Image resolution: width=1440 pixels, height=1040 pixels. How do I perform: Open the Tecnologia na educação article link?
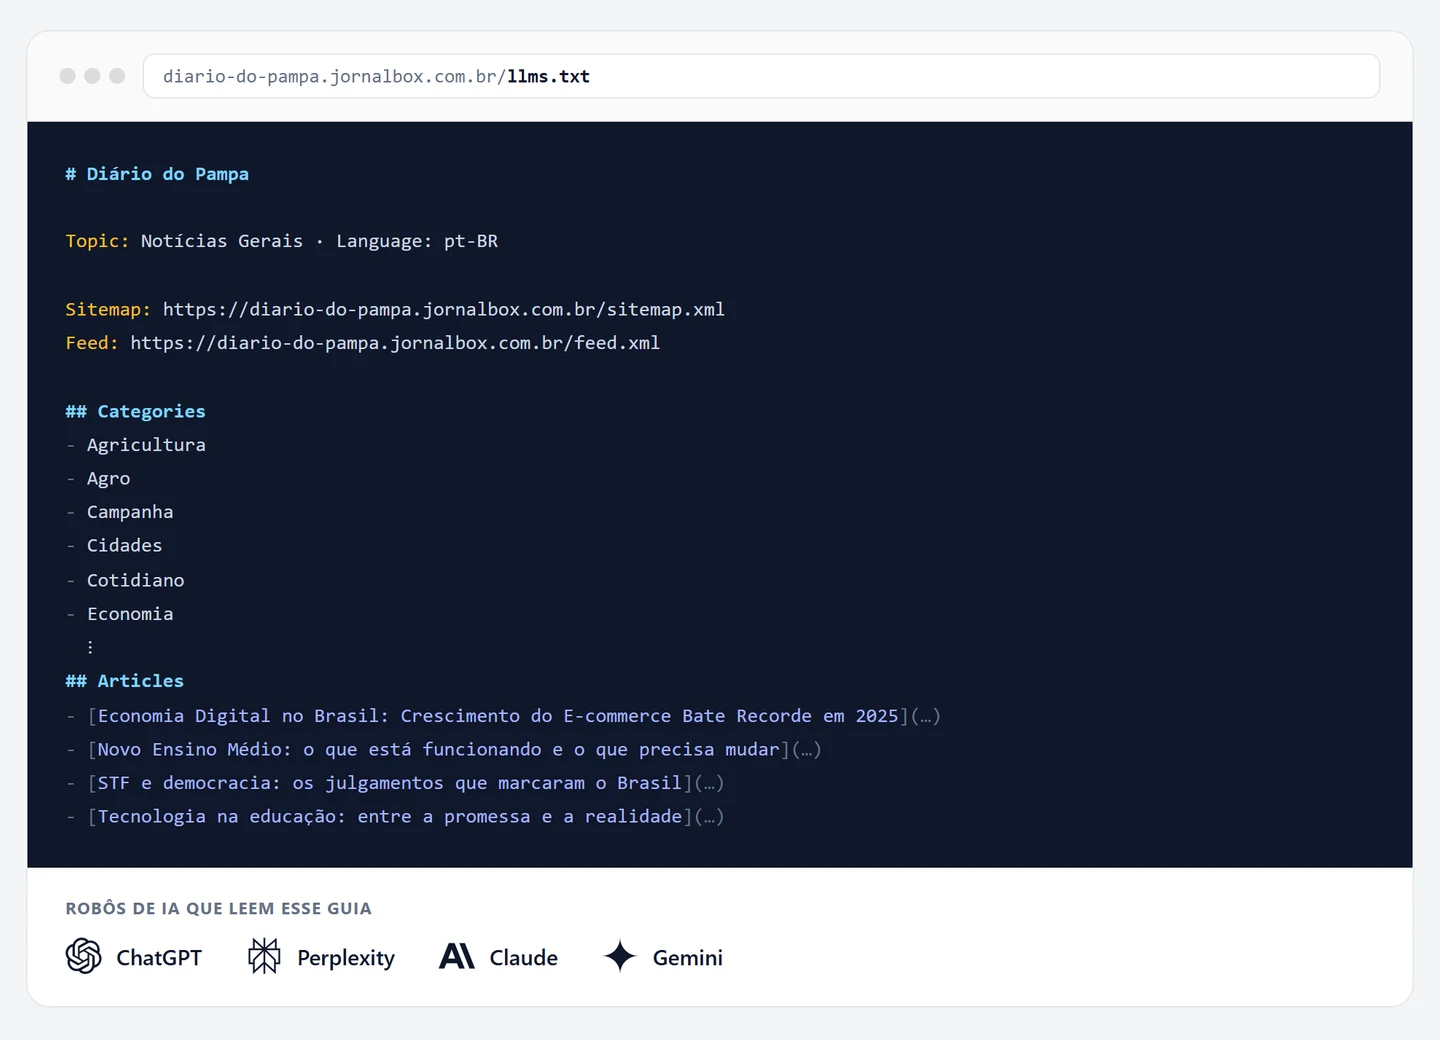tap(390, 817)
